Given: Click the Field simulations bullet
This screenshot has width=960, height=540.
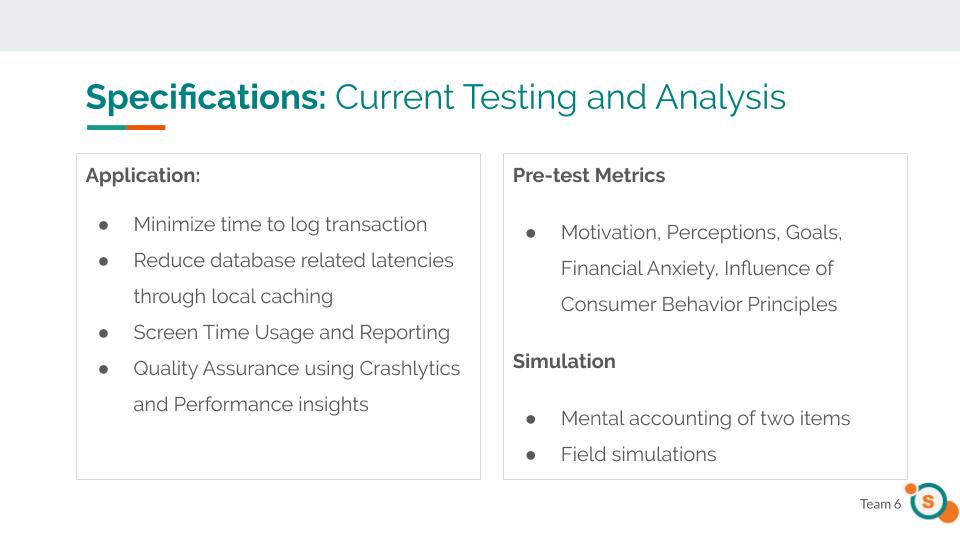Looking at the screenshot, I should coord(639,454).
